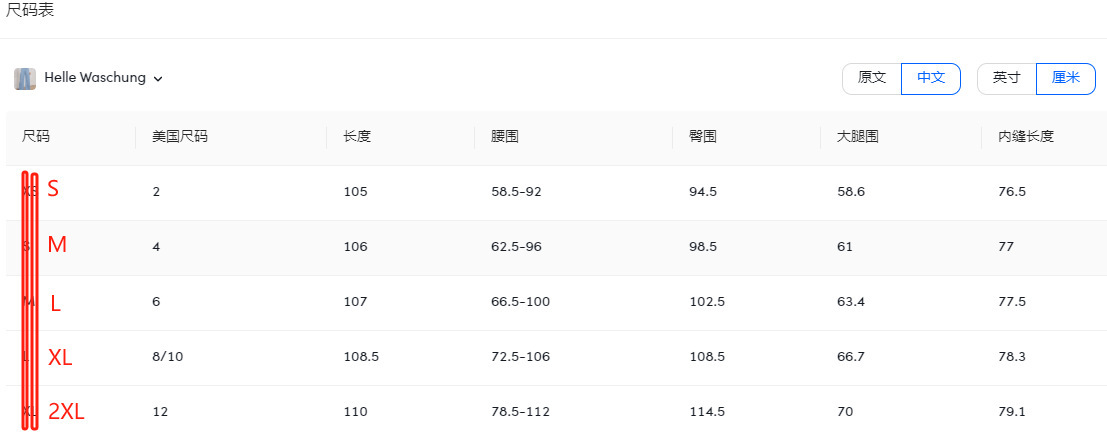
Task: Click the red S size label
Action: (53, 189)
